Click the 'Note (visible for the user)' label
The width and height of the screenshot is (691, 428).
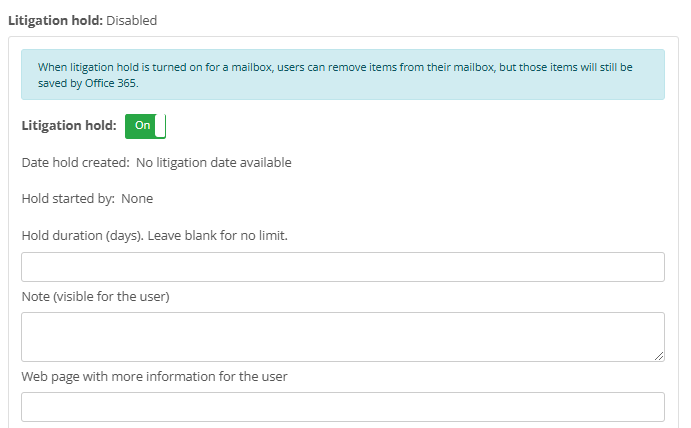(96, 296)
